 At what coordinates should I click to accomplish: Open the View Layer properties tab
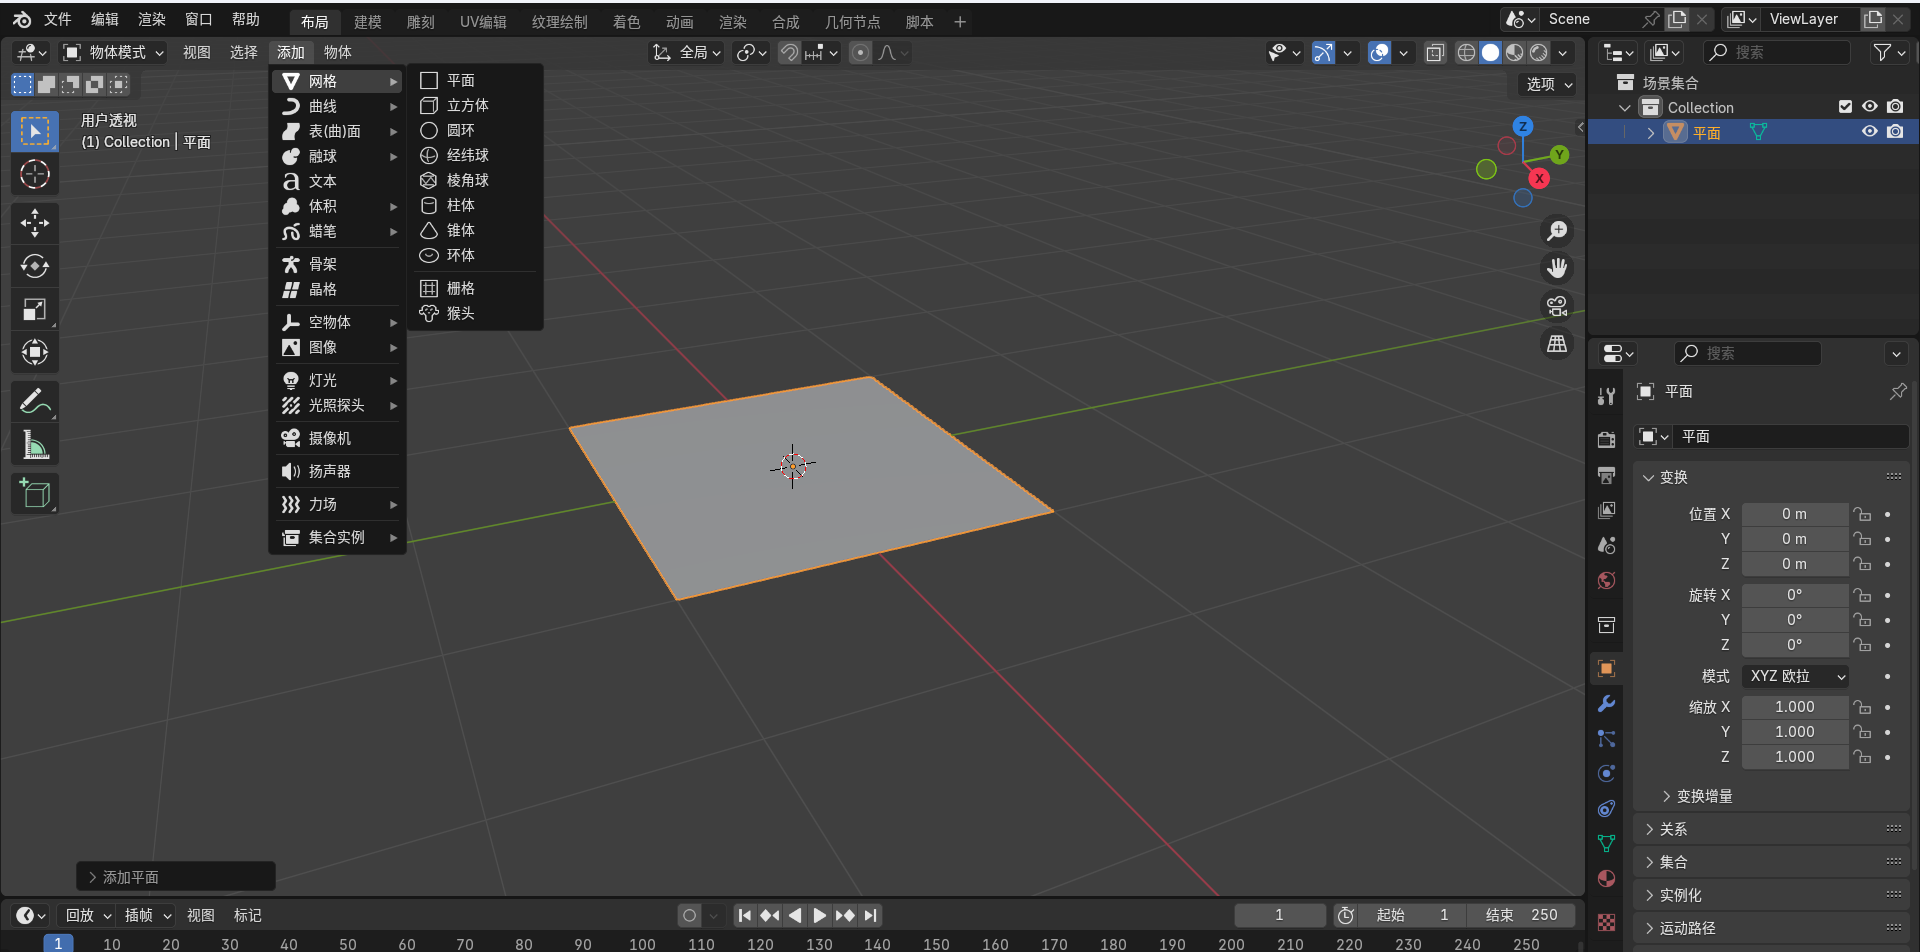click(x=1606, y=510)
